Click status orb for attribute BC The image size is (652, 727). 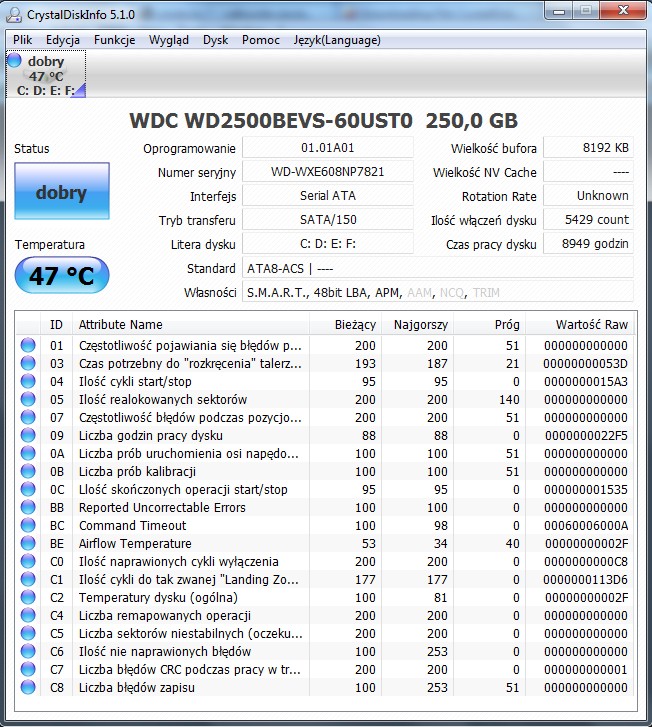28,525
